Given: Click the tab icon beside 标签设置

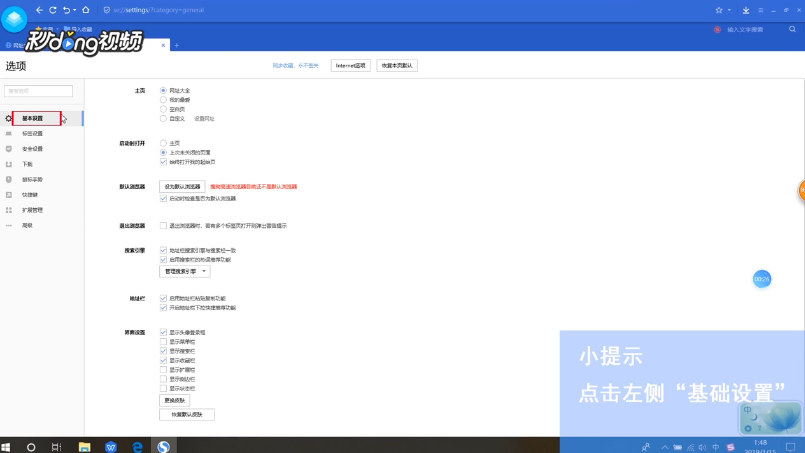Looking at the screenshot, I should (x=8, y=134).
